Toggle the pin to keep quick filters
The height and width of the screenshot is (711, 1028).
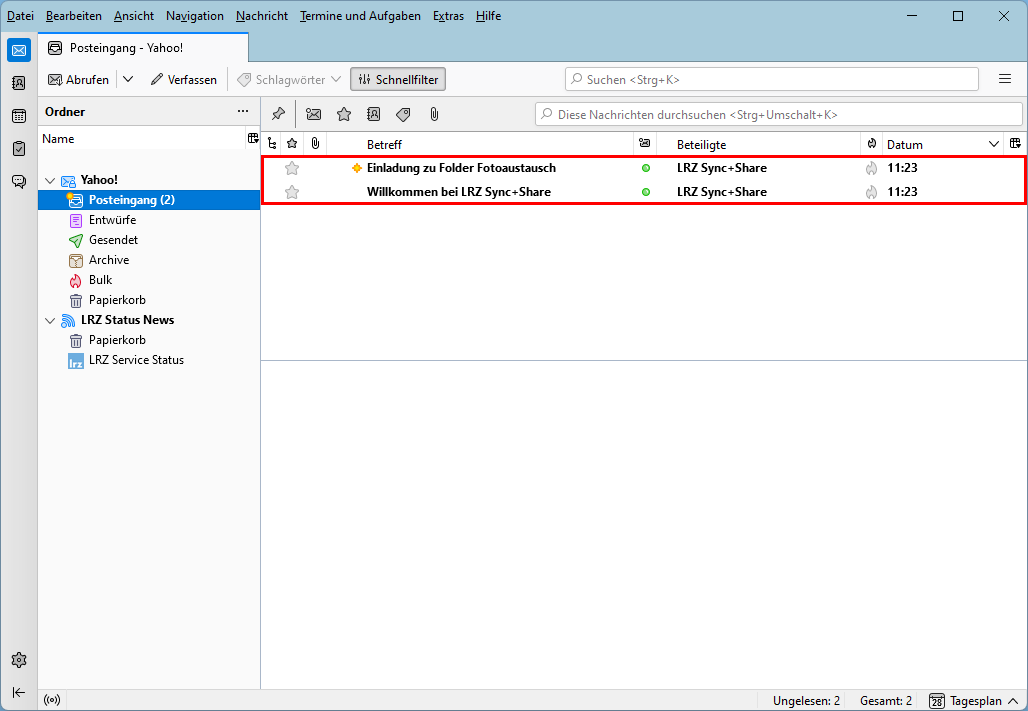(x=279, y=114)
